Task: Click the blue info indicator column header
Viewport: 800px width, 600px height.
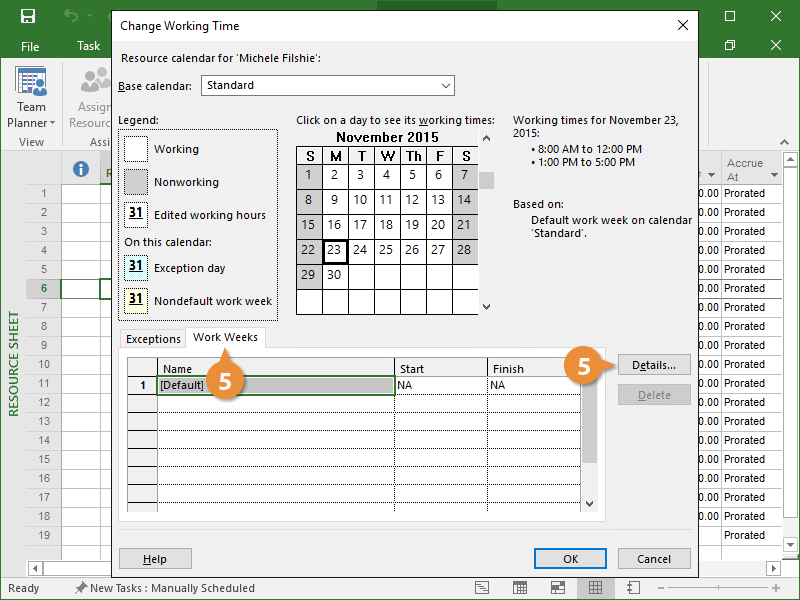Action: click(x=82, y=169)
